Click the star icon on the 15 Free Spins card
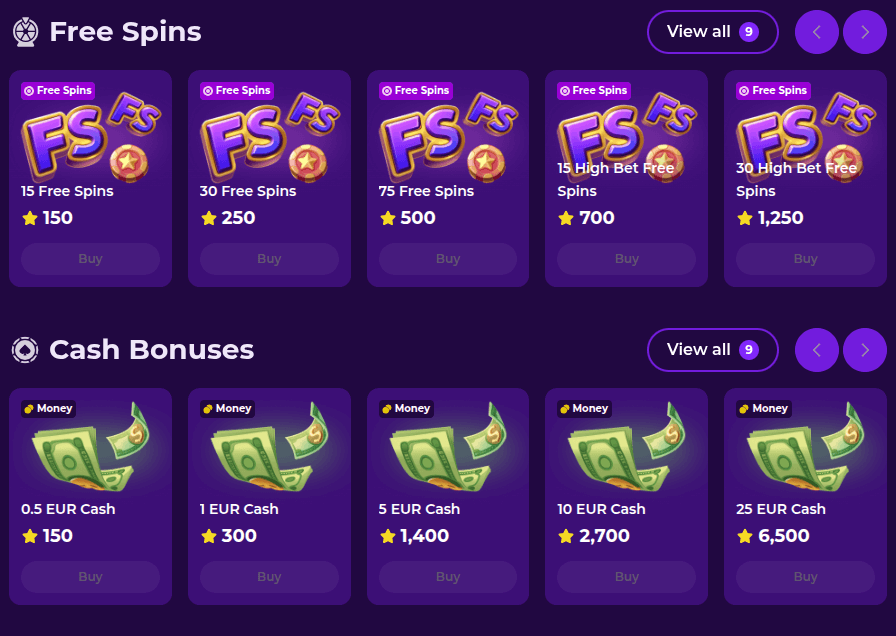The image size is (896, 636). point(30,218)
